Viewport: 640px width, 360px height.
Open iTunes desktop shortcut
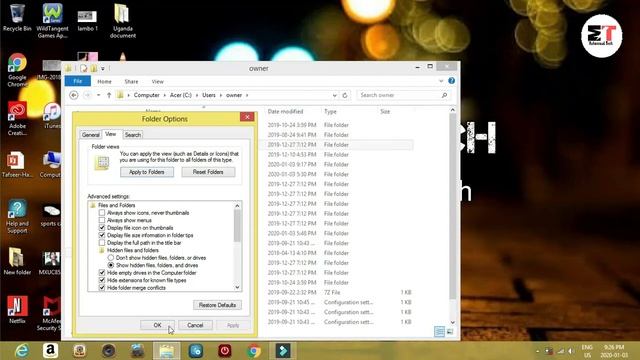pos(52,116)
